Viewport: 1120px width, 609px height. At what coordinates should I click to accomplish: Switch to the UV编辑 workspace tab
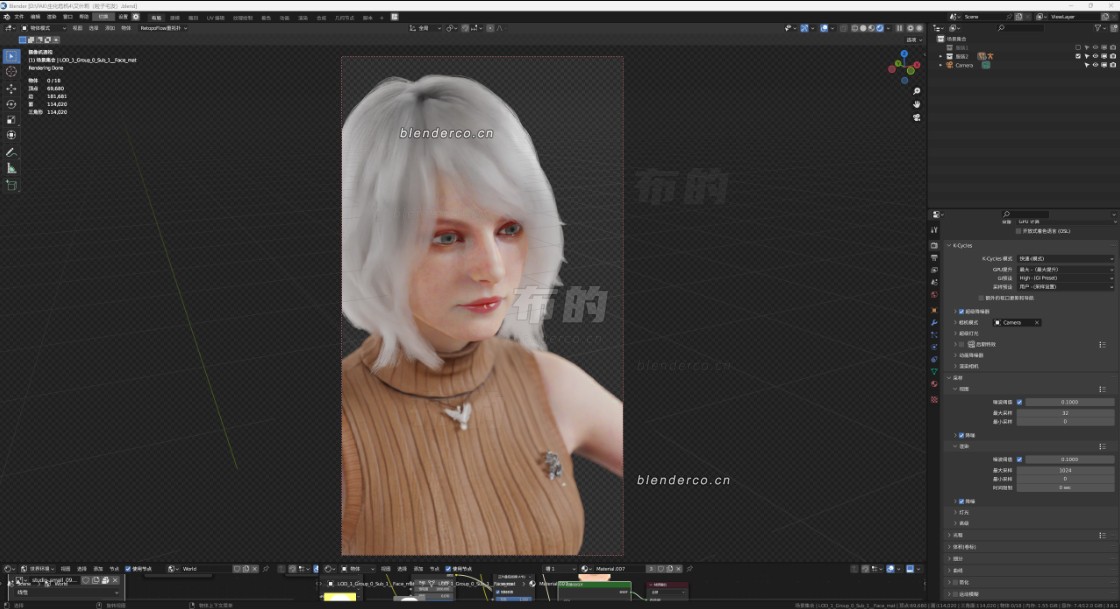215,18
